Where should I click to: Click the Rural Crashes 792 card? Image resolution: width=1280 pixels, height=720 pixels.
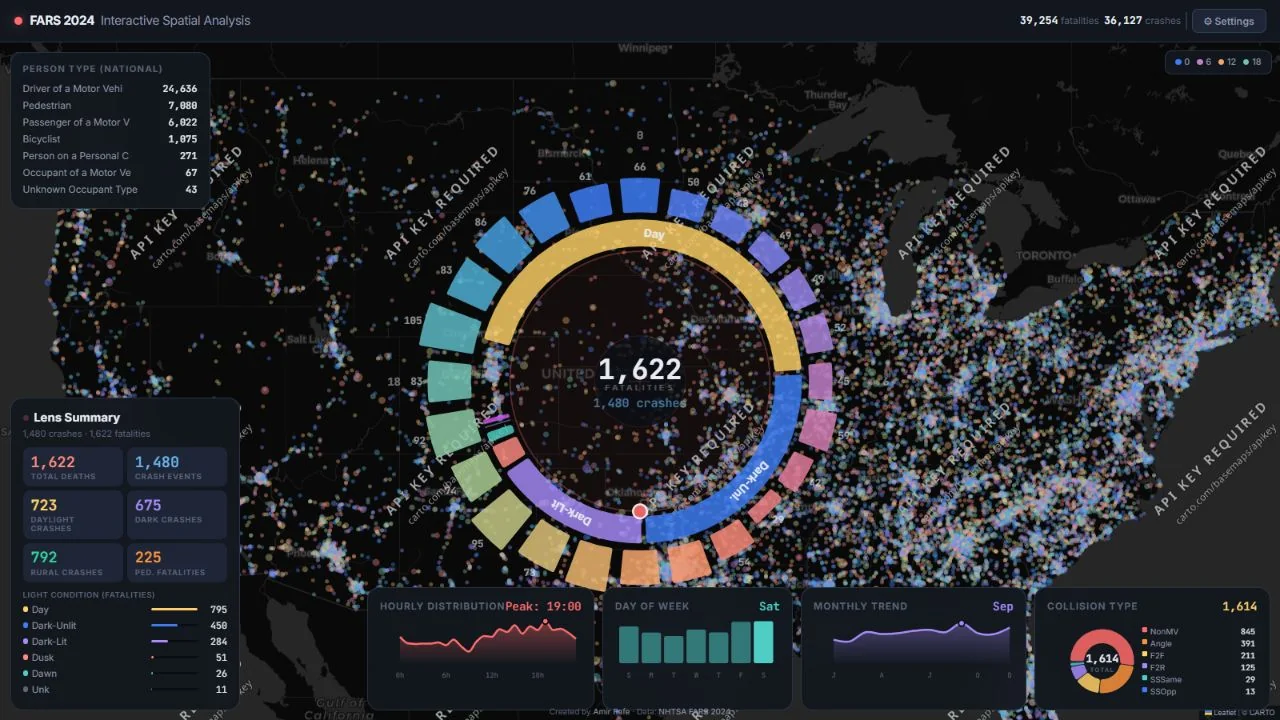click(73, 562)
